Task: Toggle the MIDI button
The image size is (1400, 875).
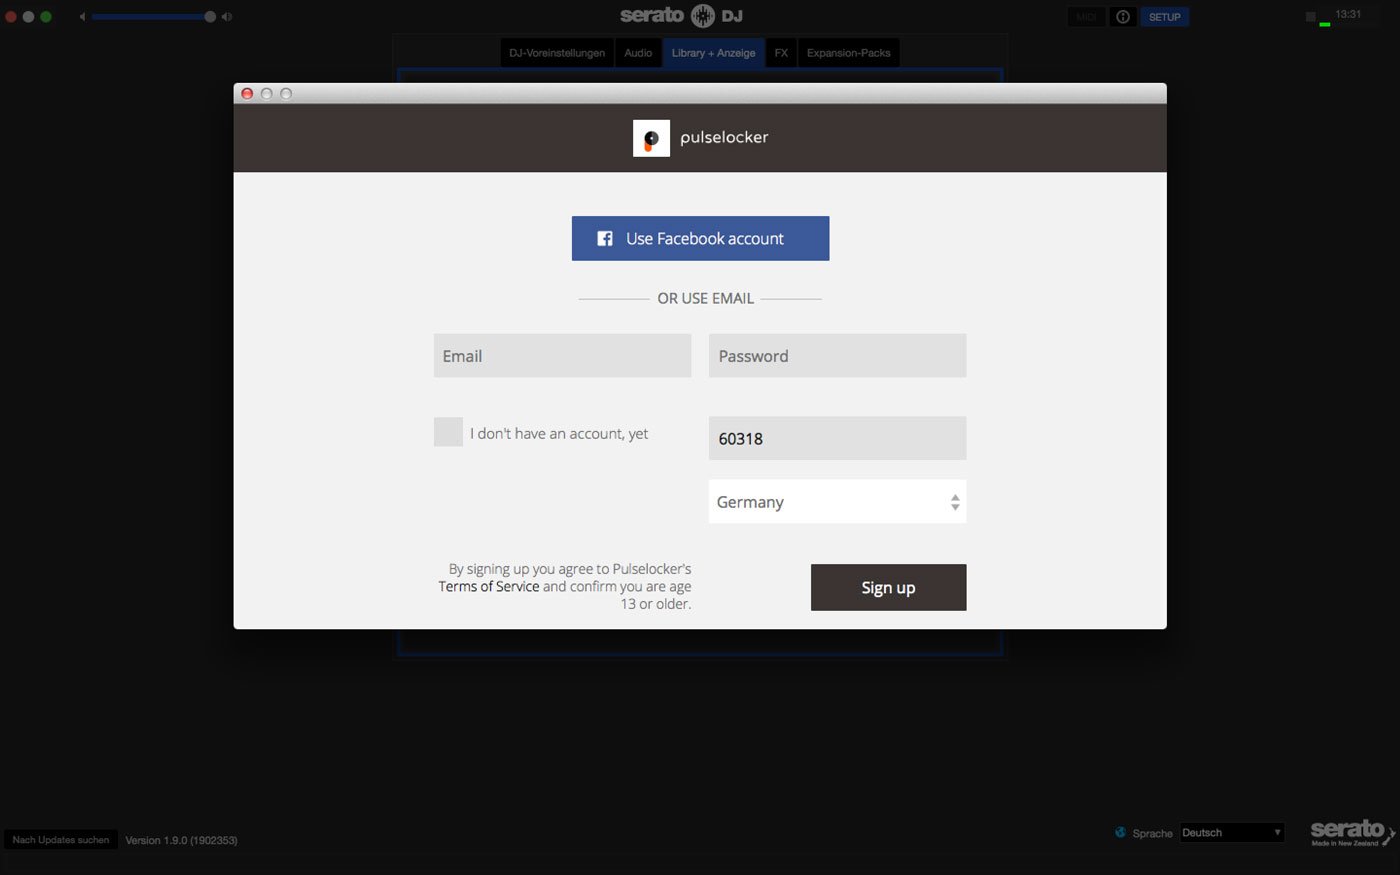Action: click(1086, 17)
